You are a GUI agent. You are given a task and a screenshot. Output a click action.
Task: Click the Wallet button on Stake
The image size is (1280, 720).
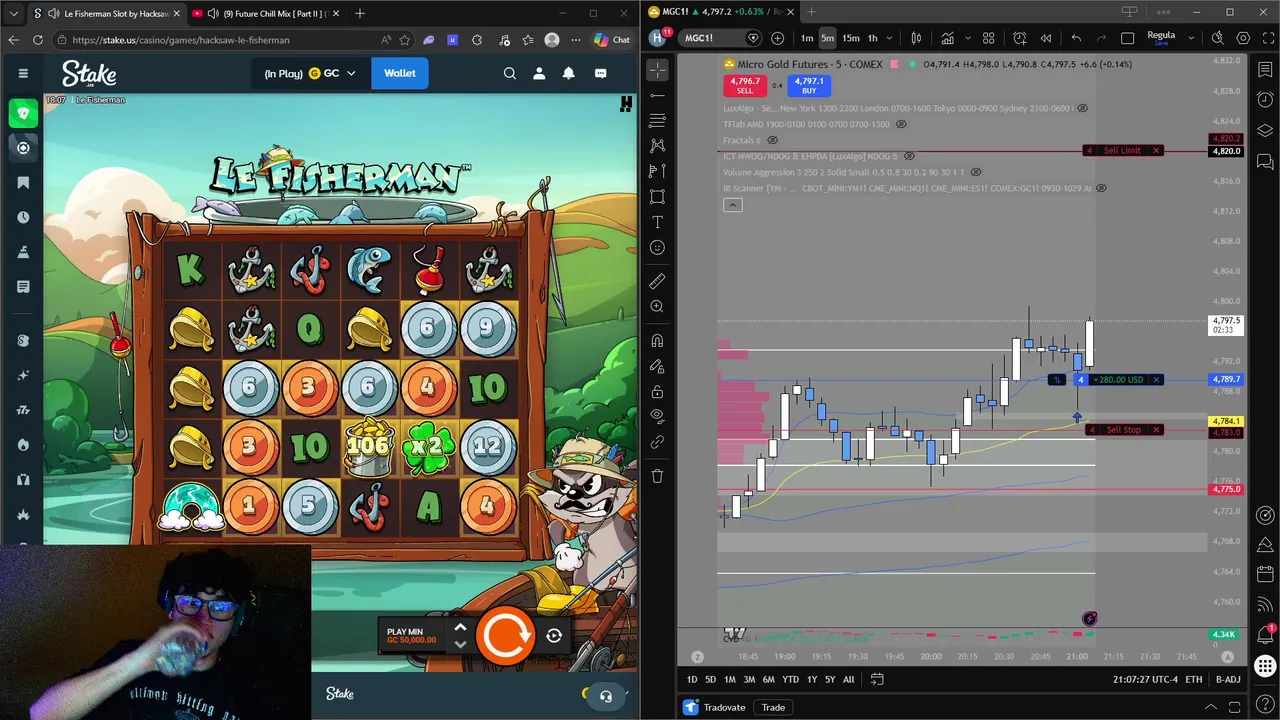[x=399, y=73]
